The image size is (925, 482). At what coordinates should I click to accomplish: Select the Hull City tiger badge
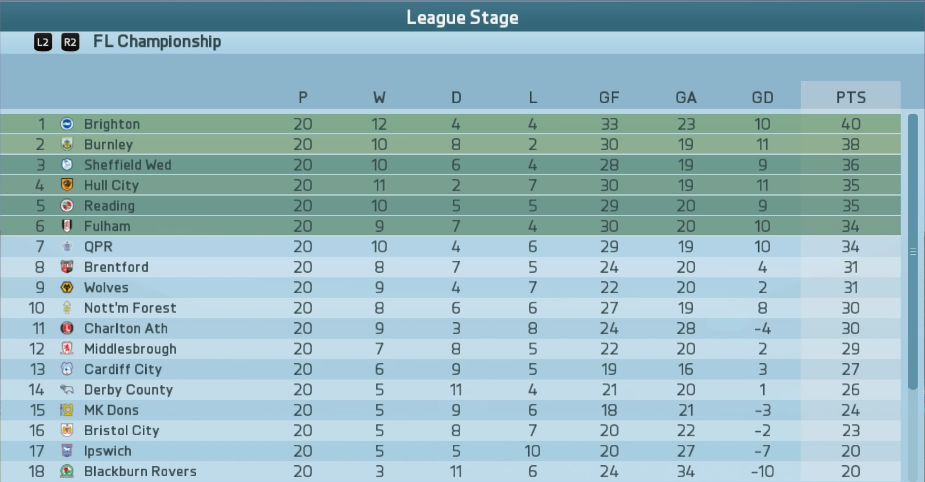67,185
